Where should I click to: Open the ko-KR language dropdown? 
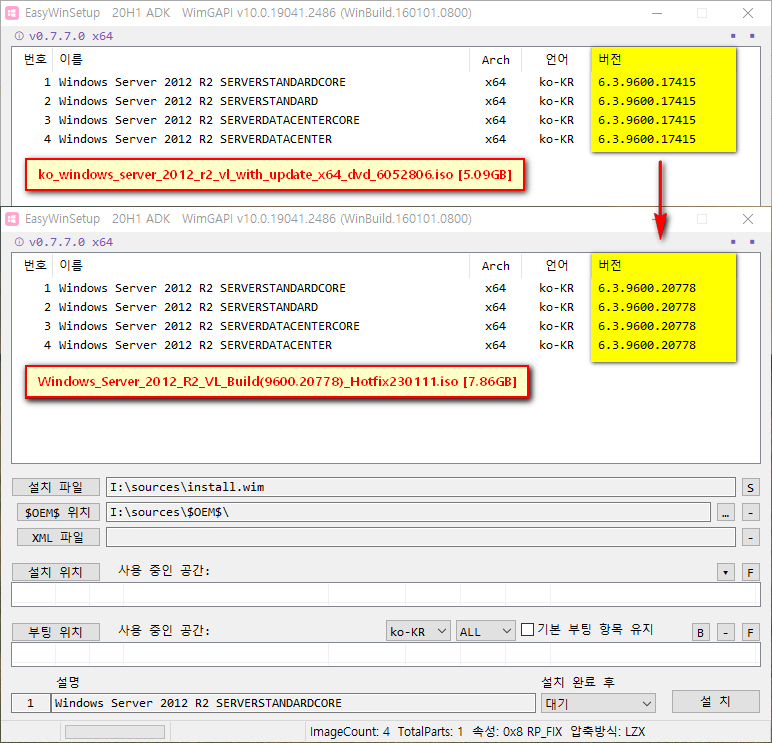[x=418, y=631]
